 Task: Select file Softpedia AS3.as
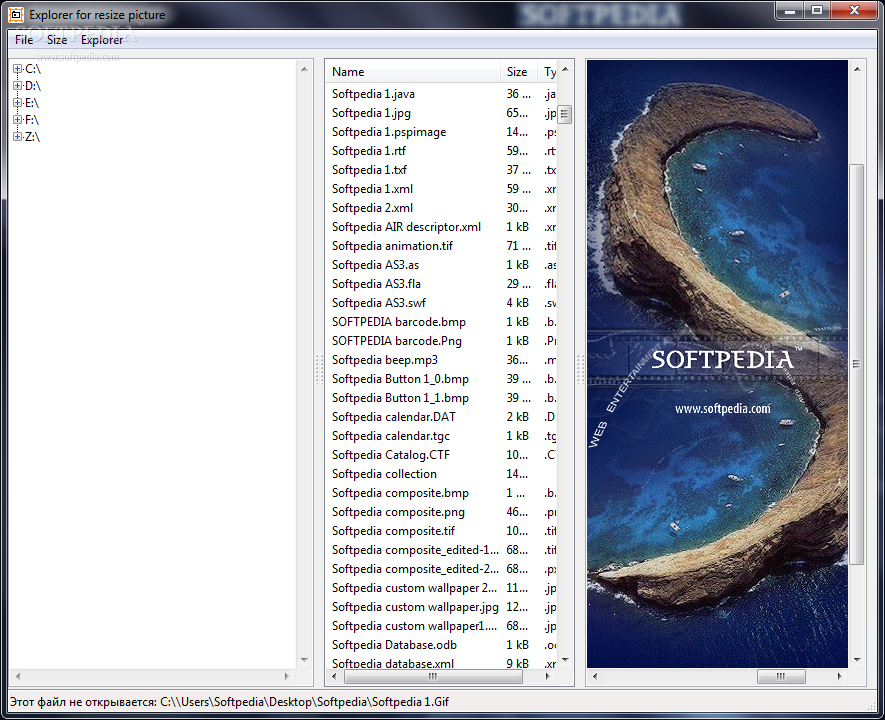375,265
